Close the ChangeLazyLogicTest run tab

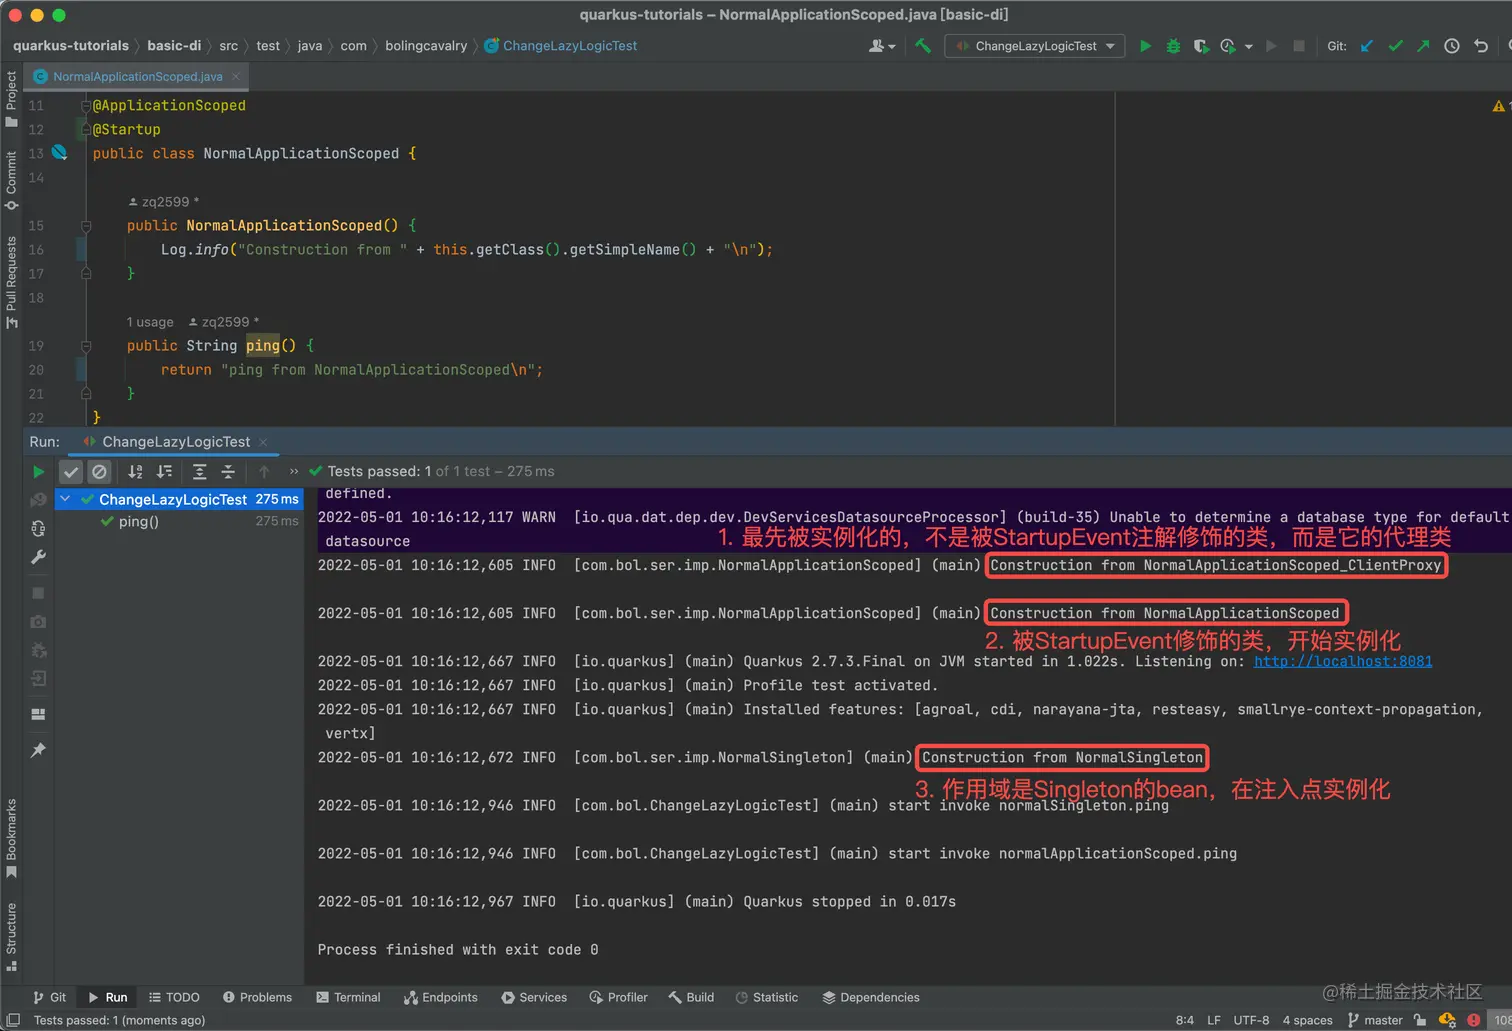(x=263, y=442)
